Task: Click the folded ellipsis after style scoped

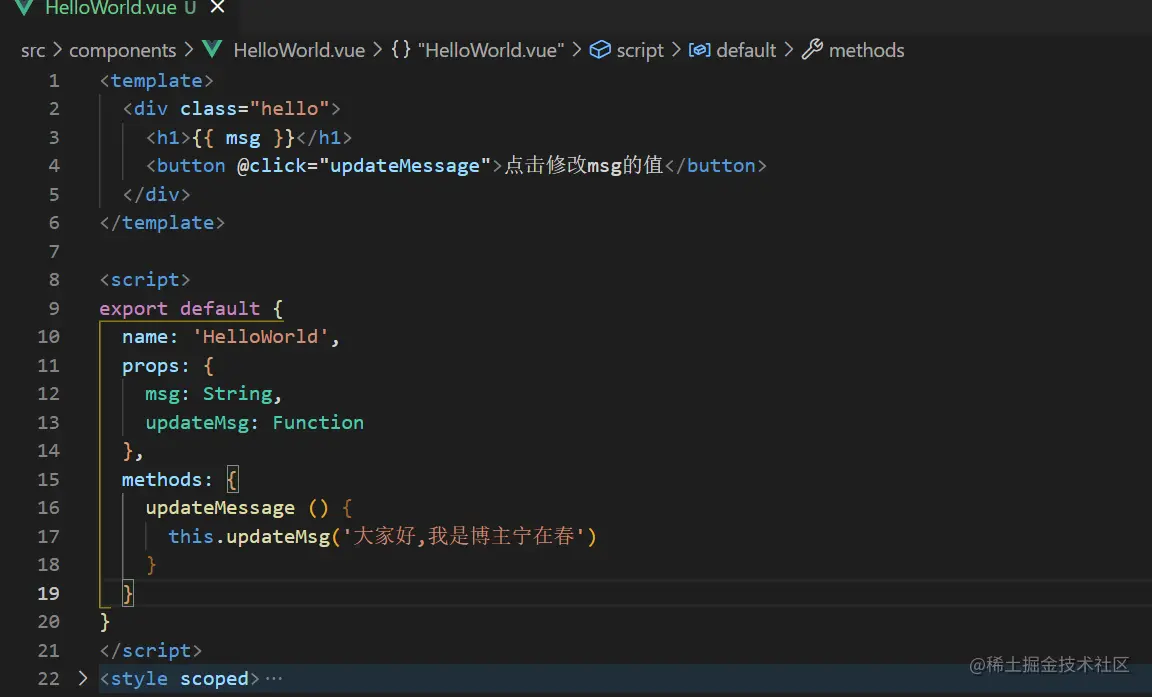Action: [x=274, y=679]
